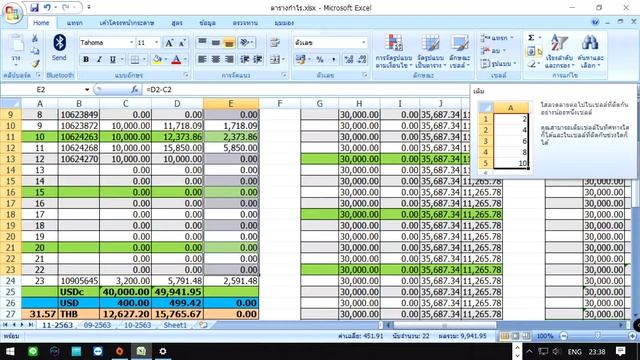Apply the red font color
The height and width of the screenshot is (360, 640).
(x=176, y=60)
